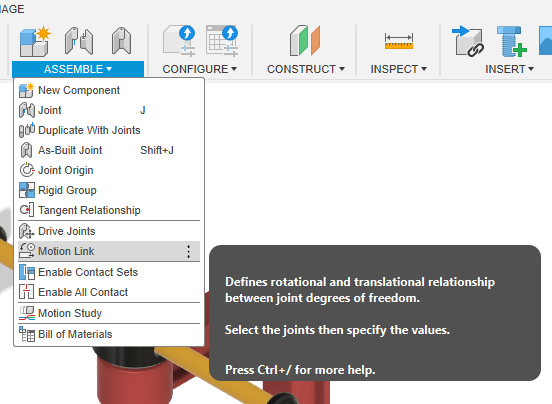The width and height of the screenshot is (552, 404).
Task: Select the highlighted Motion Link entry
Action: [109, 251]
